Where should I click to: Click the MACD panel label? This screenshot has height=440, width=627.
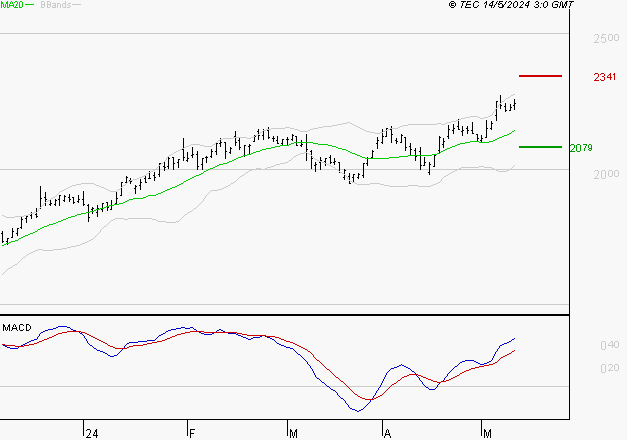click(17, 328)
